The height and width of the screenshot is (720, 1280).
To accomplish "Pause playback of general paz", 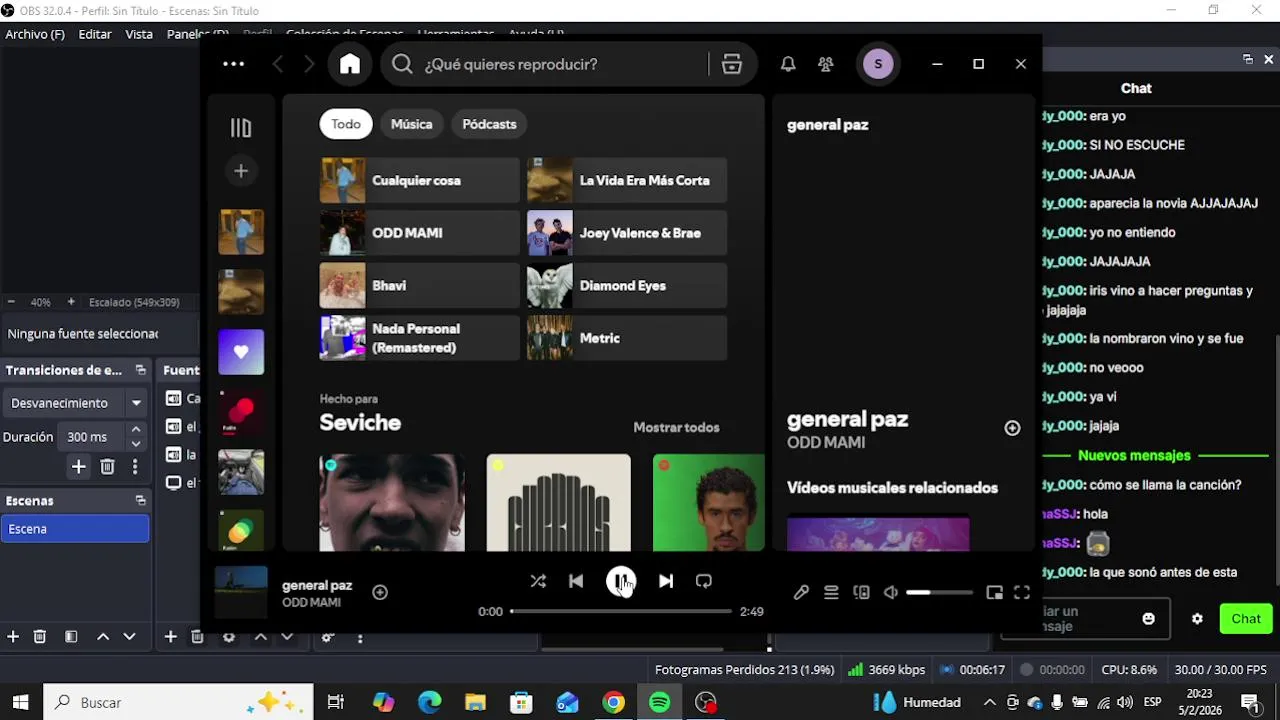I will coord(621,581).
